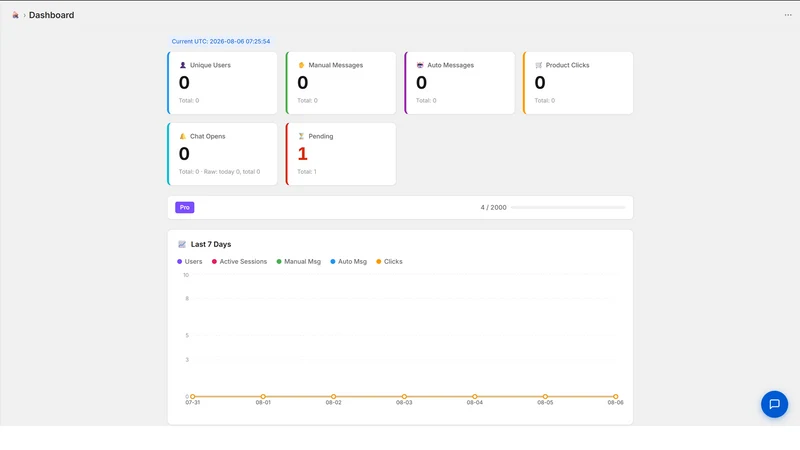Open the Chat Opens stat card
Screen dimensions: 800x450
(222, 154)
